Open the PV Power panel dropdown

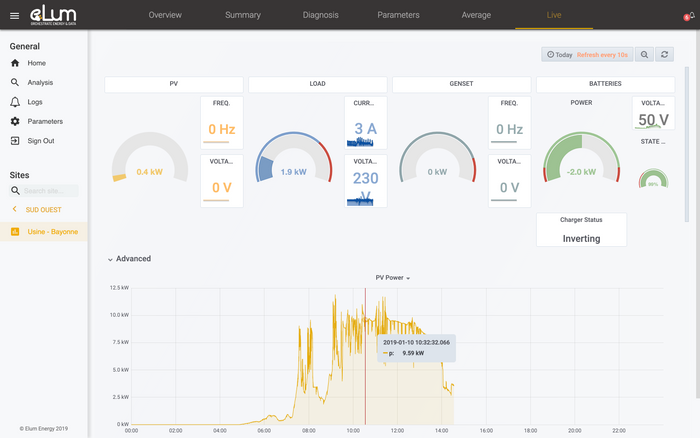pyautogui.click(x=393, y=278)
